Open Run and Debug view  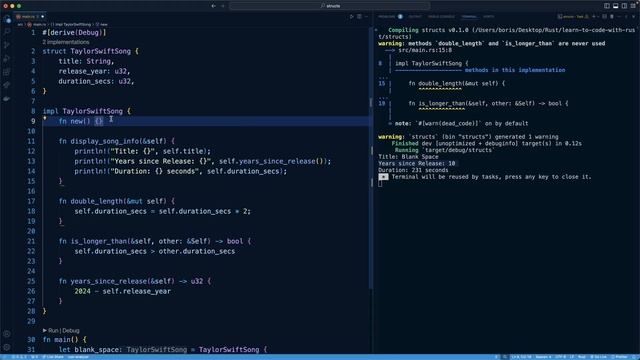tap(7, 58)
